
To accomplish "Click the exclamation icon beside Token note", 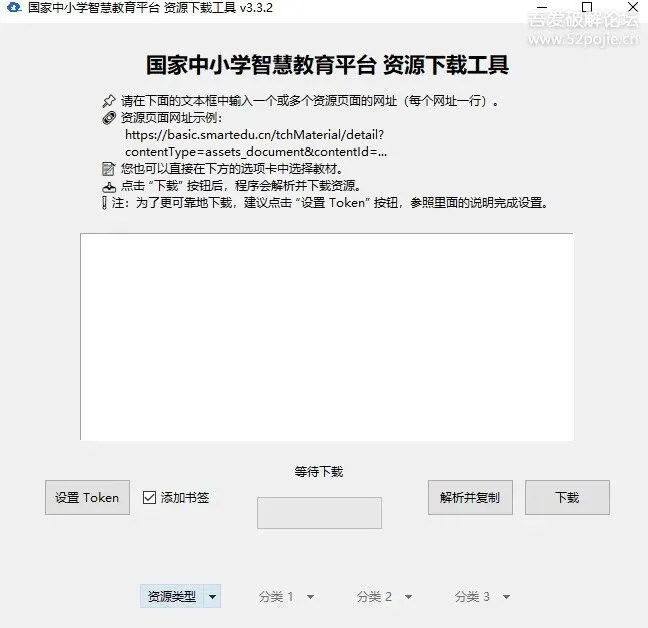I will tap(104, 203).
